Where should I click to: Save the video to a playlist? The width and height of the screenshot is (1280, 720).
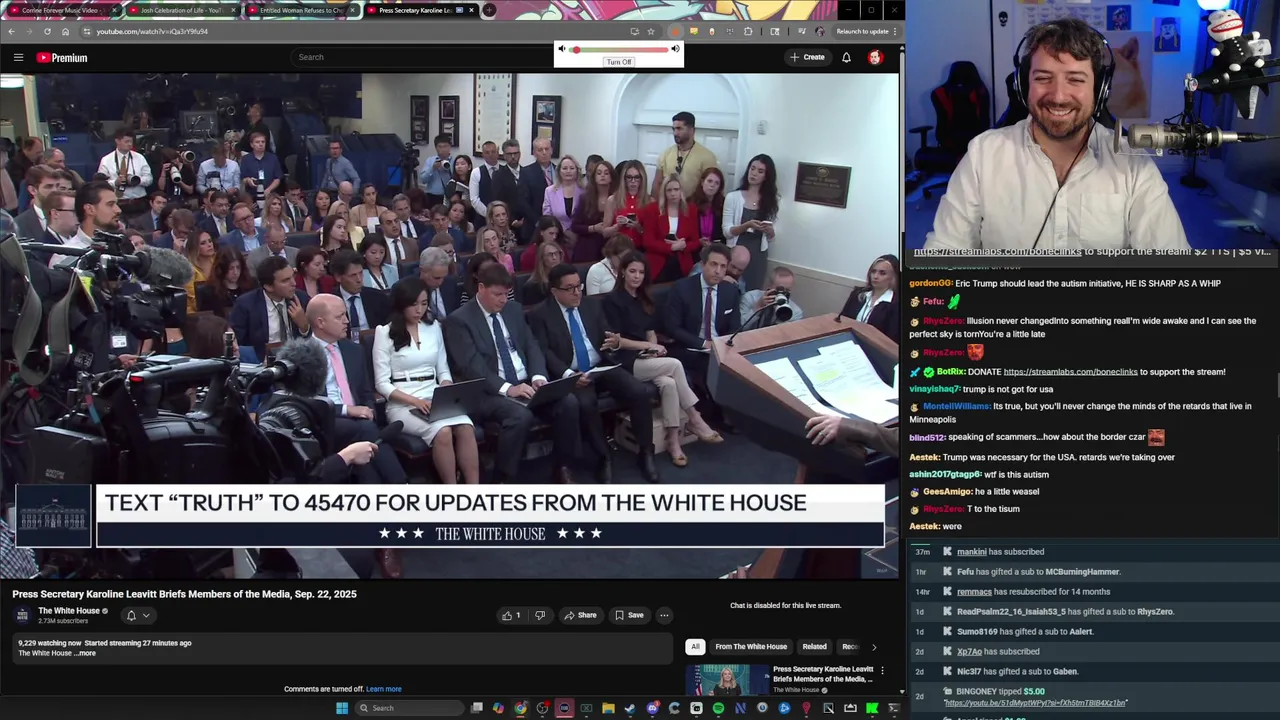tap(629, 615)
